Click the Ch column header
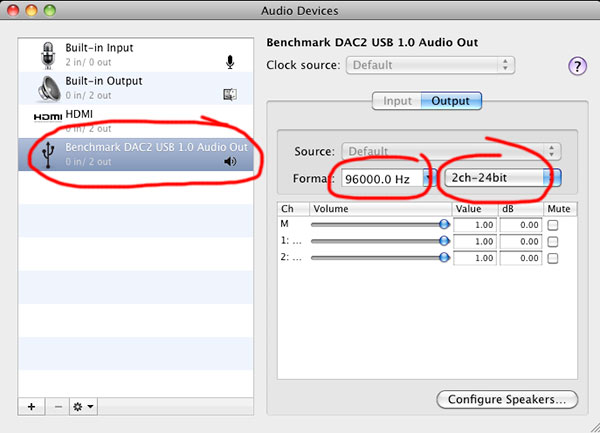This screenshot has height=433, width=600. point(293,209)
